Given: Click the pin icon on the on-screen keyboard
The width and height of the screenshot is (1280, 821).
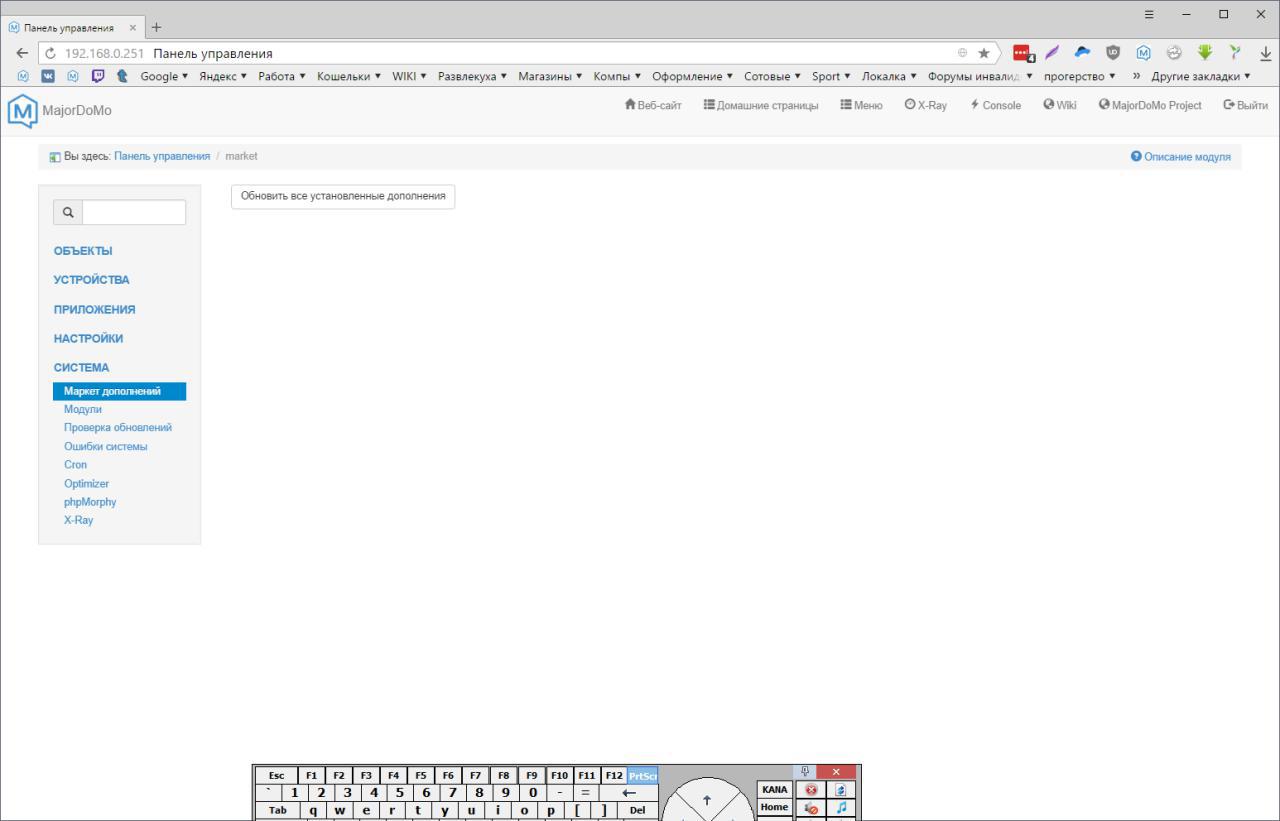Looking at the screenshot, I should pos(806,772).
